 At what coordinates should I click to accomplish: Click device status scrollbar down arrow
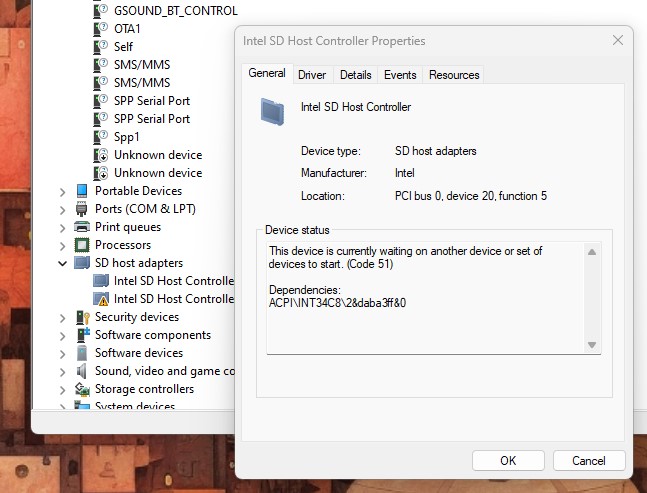pyautogui.click(x=592, y=345)
